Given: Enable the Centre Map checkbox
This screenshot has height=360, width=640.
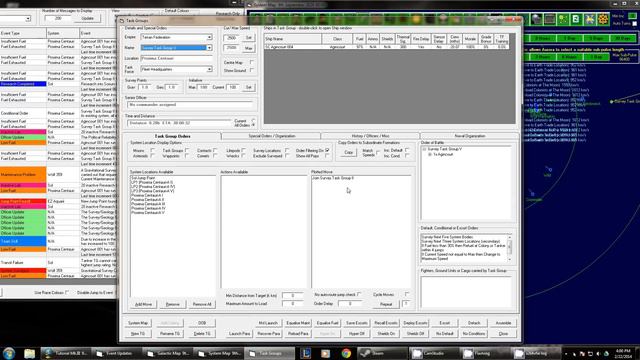Looking at the screenshot, I should [x=252, y=62].
